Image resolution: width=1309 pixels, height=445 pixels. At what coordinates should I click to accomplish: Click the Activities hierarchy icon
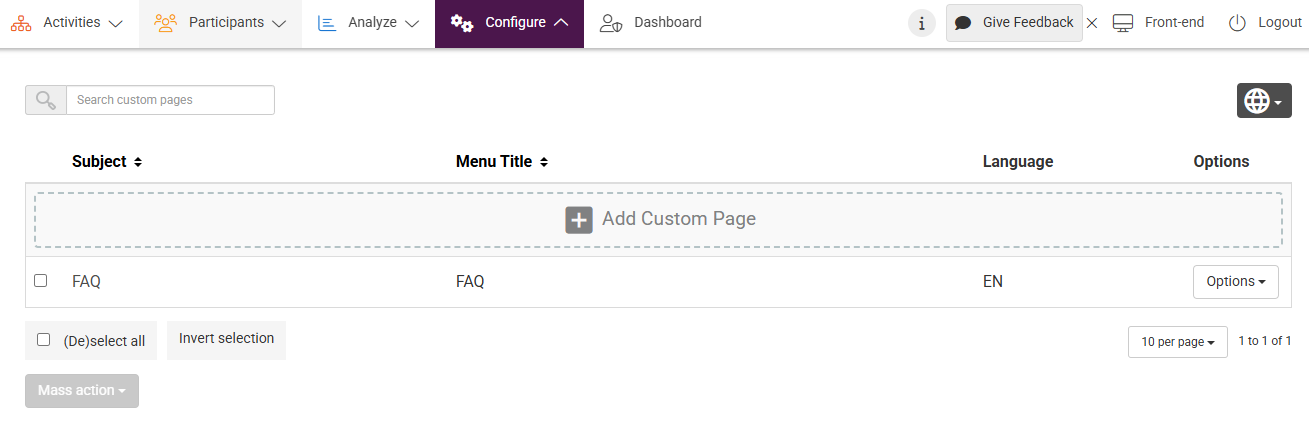21,23
